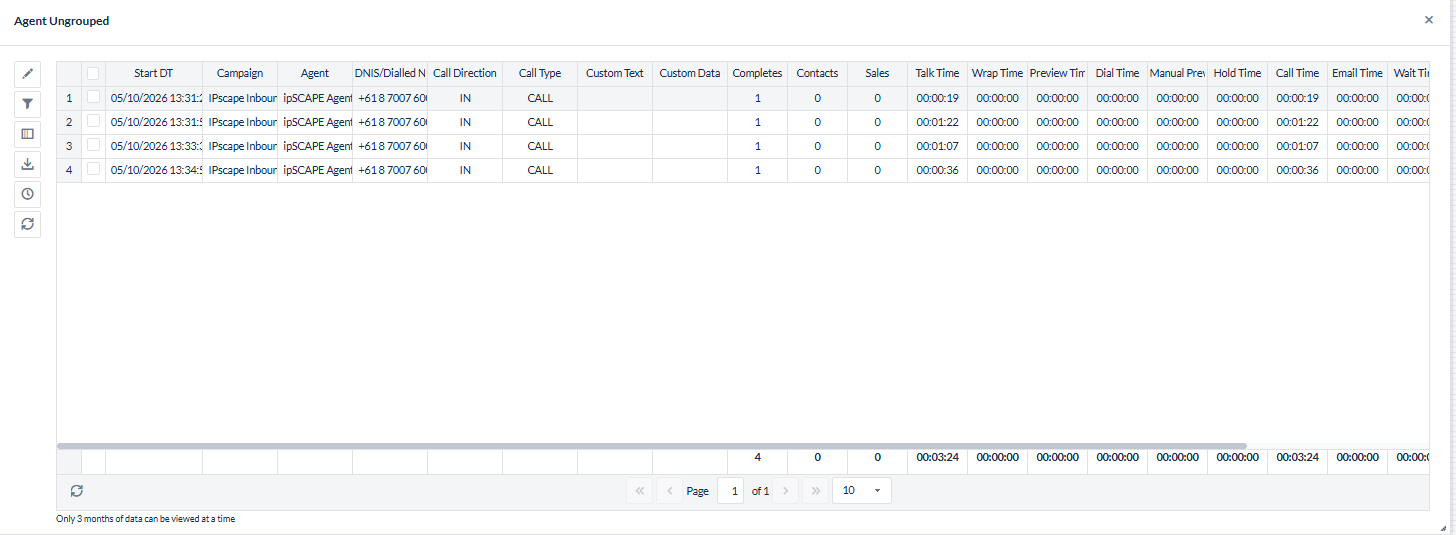The width and height of the screenshot is (1456, 535).
Task: Select Talk Time cell 00:01:07
Action: coord(937,146)
